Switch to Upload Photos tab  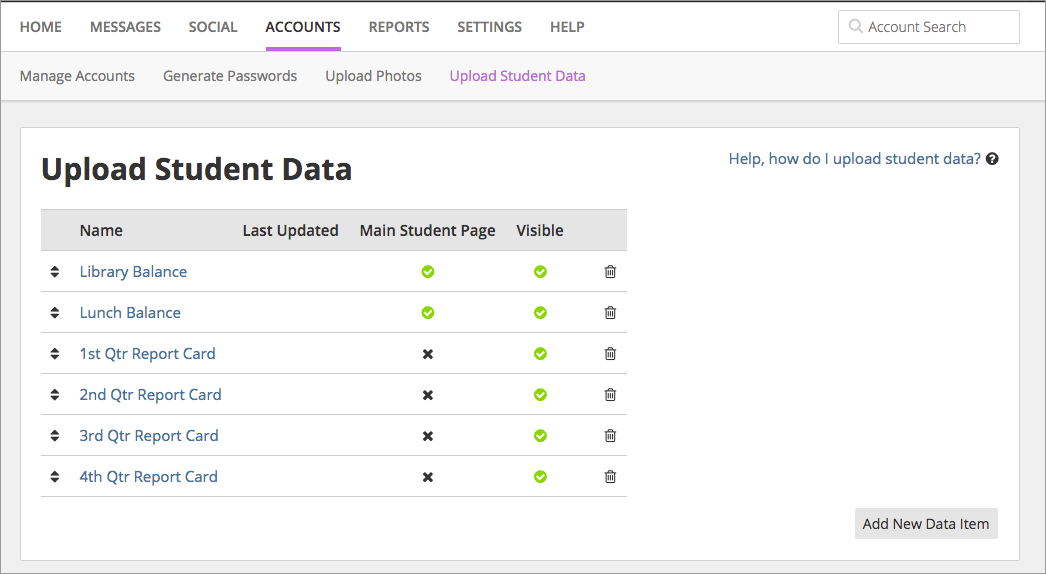coord(374,76)
